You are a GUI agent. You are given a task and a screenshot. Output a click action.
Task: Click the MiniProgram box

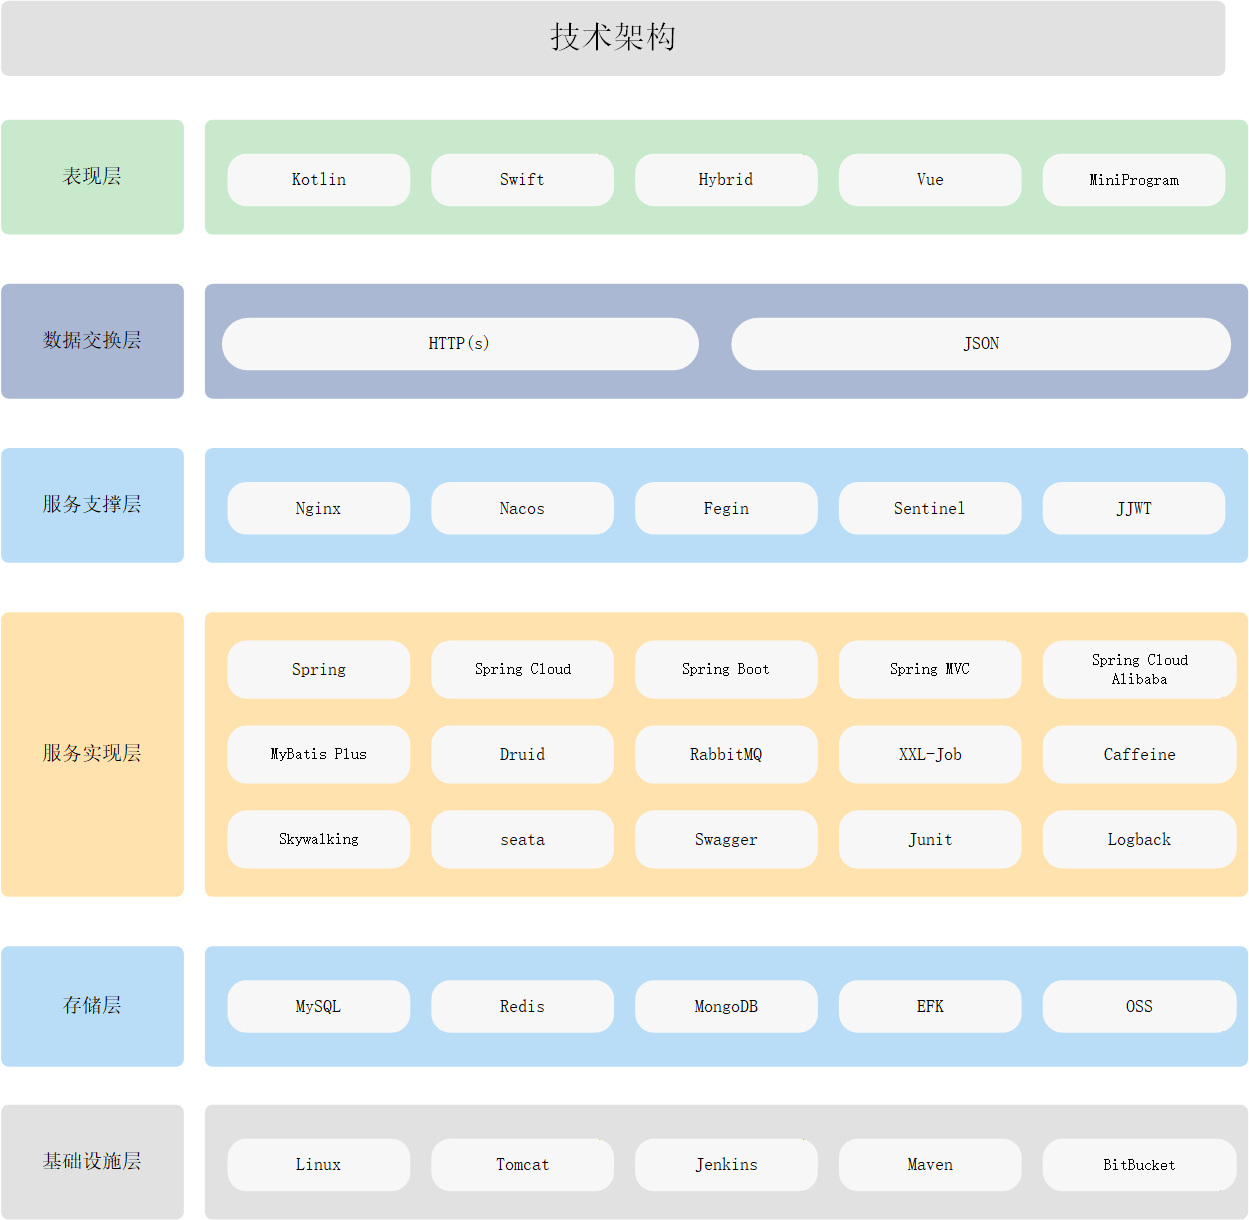click(1134, 180)
